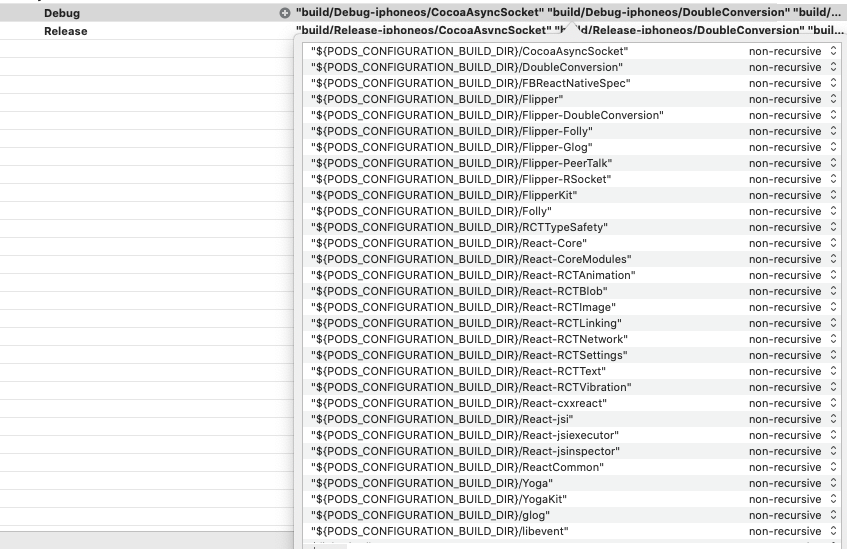
Task: Open recursive stepper for Flipper-RSocket path
Action: point(833,179)
